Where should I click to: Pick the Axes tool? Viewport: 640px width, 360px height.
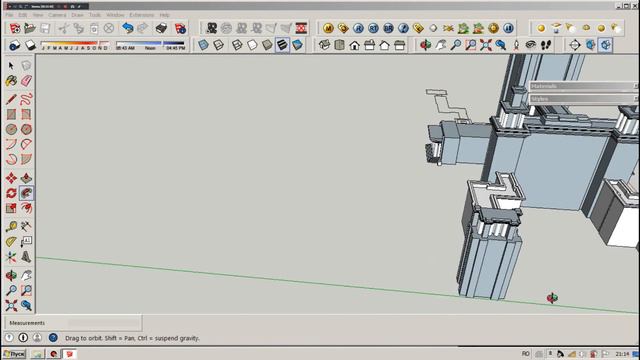pyautogui.click(x=11, y=257)
